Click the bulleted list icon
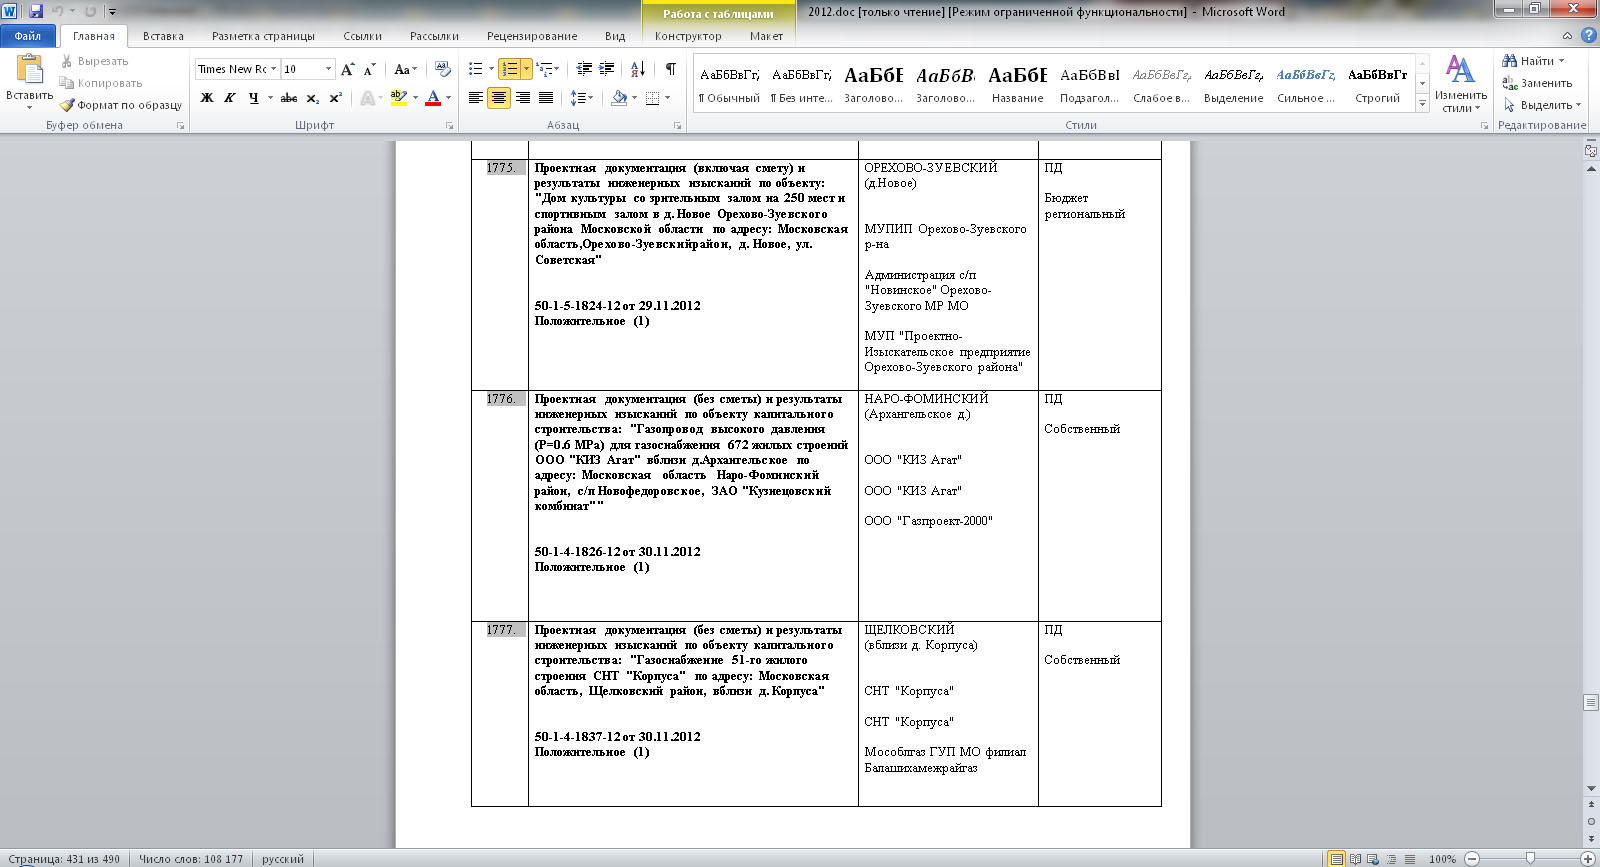 point(476,69)
